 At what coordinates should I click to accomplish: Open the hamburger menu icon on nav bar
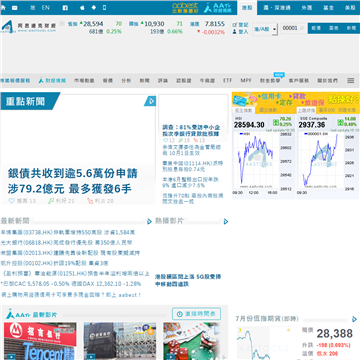(x=351, y=81)
